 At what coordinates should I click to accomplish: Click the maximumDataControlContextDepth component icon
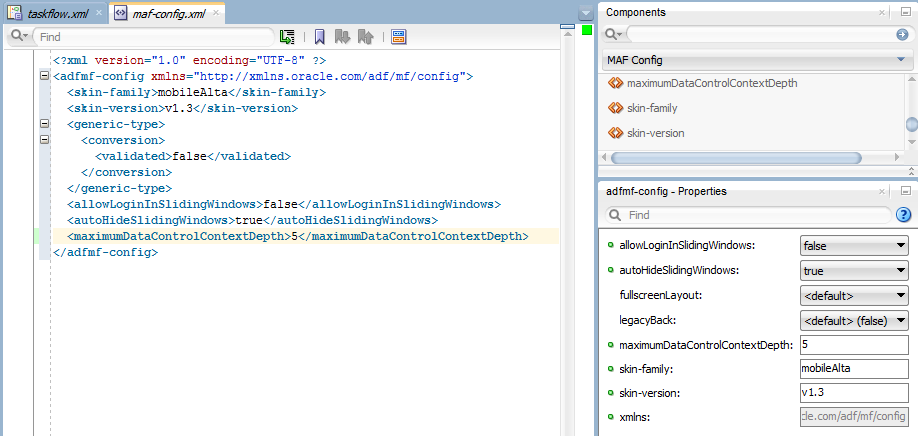click(x=615, y=83)
